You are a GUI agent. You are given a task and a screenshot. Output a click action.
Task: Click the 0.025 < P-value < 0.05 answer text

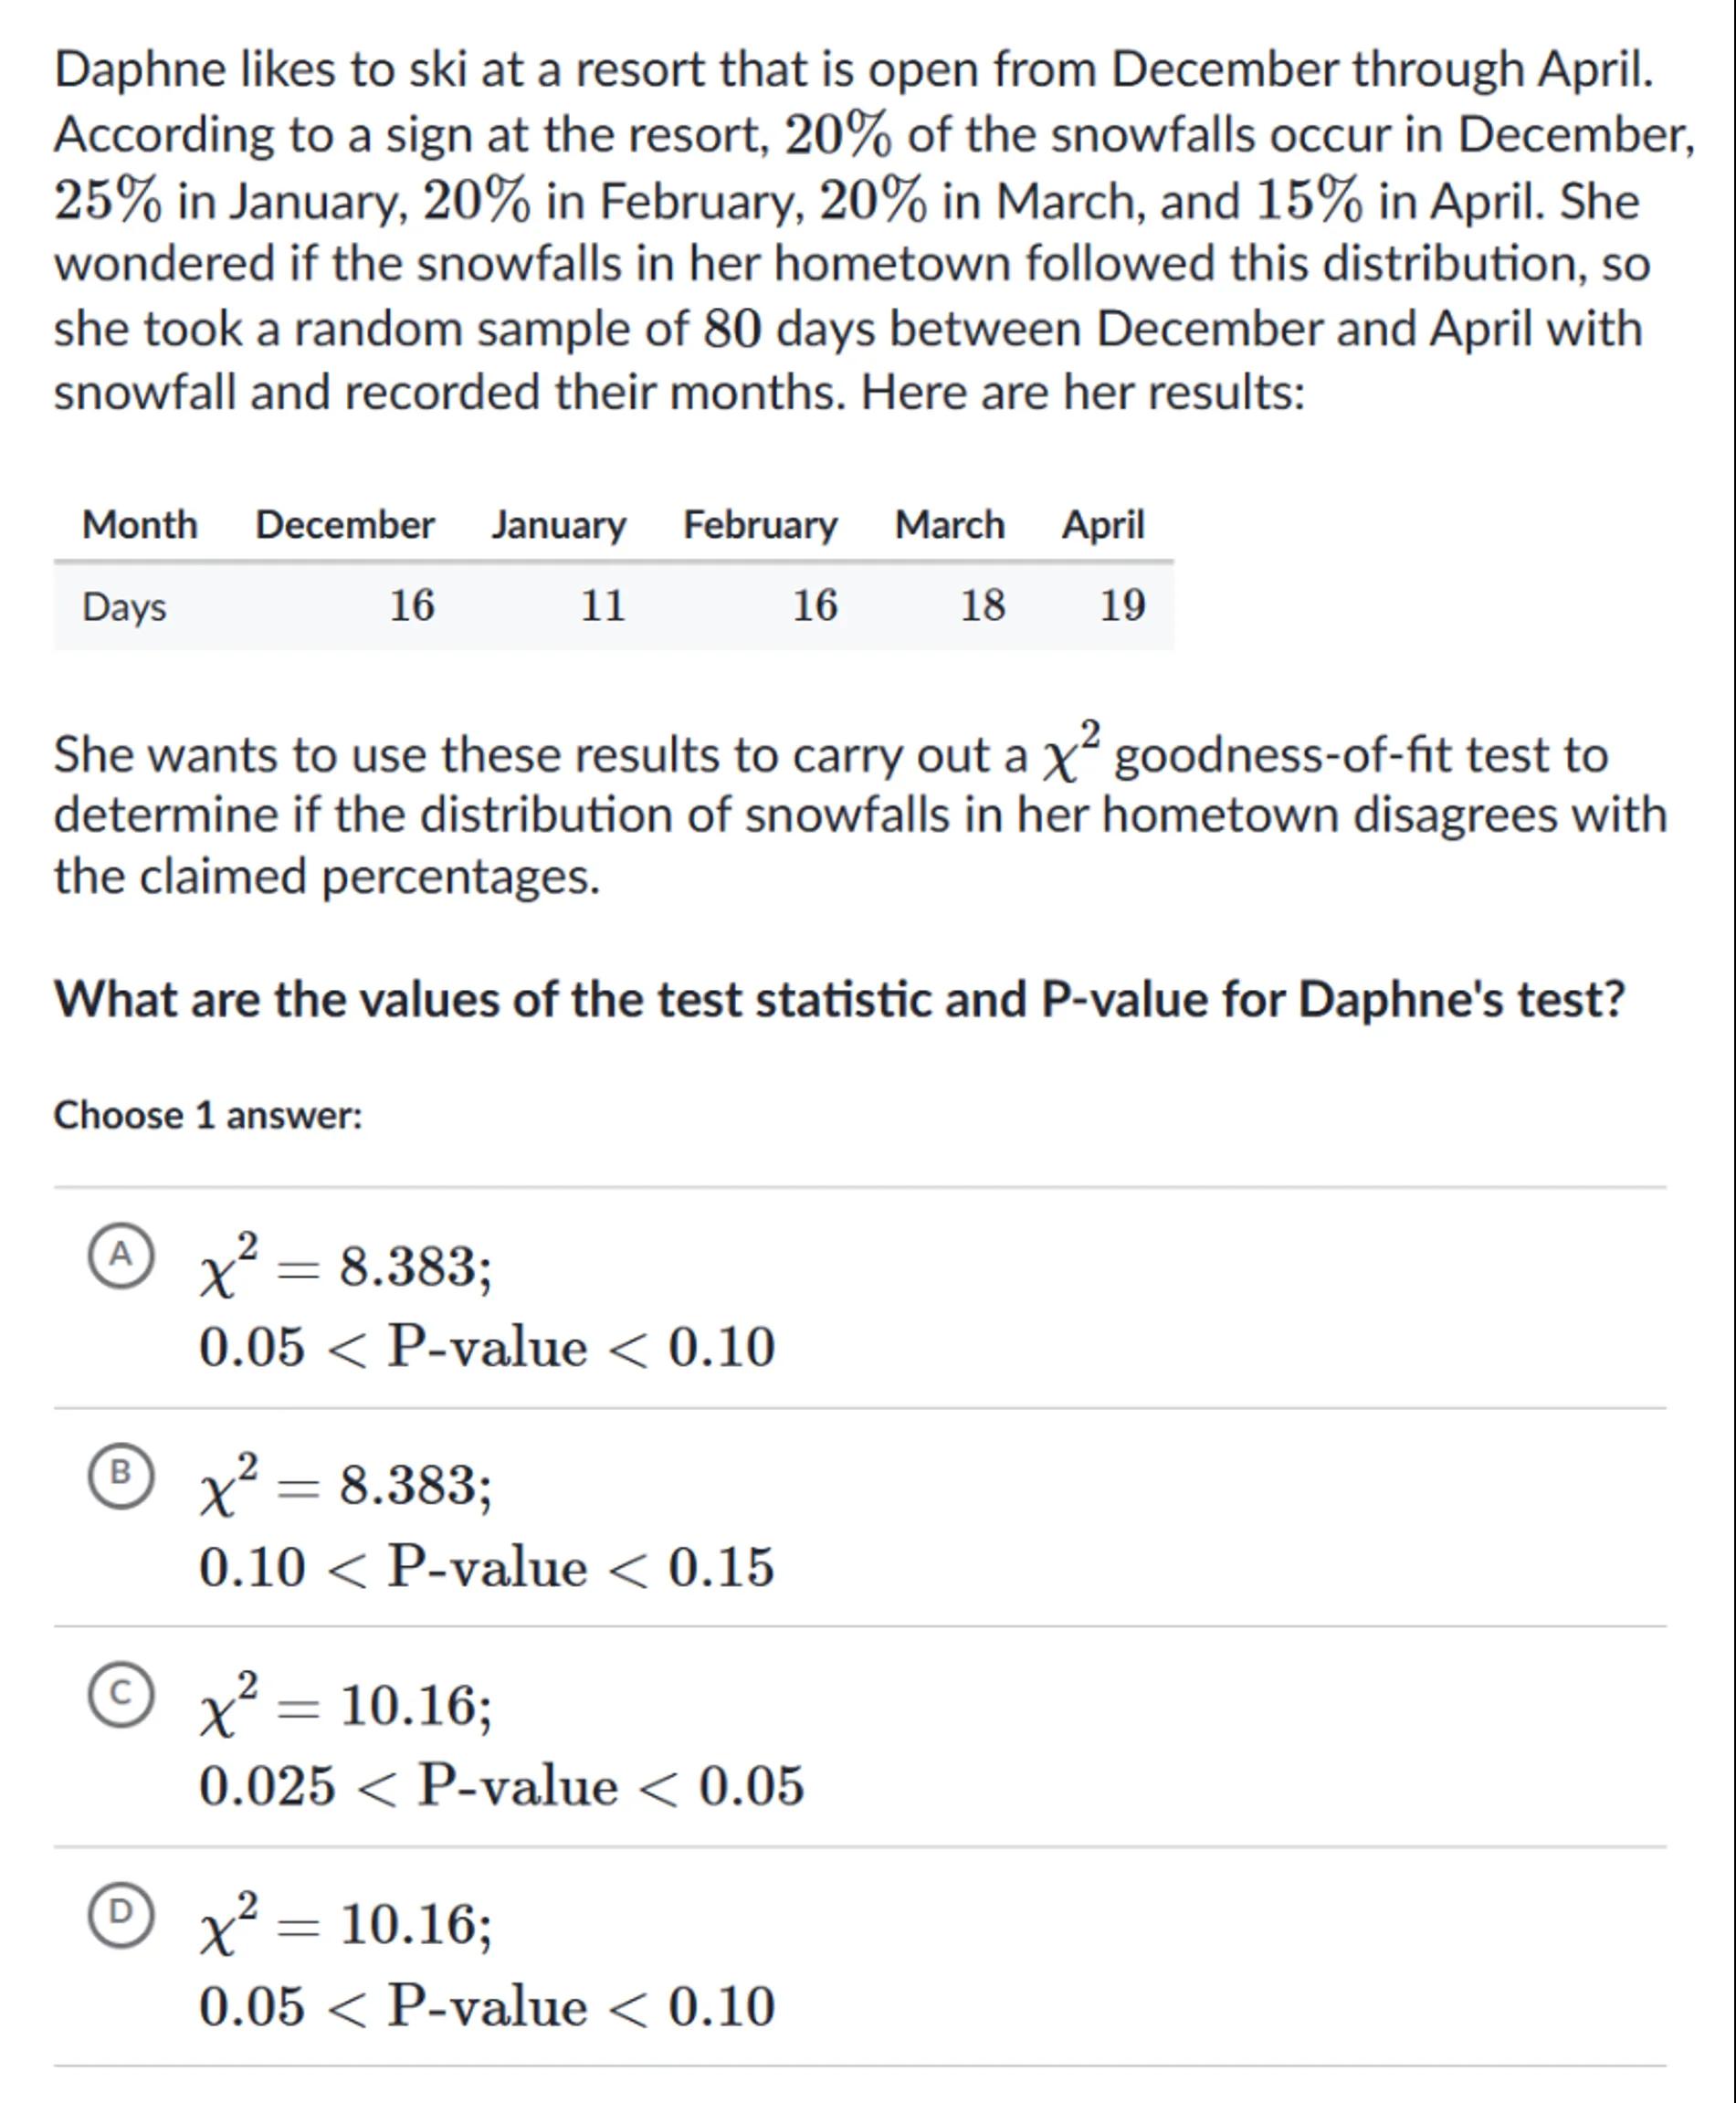[501, 1787]
